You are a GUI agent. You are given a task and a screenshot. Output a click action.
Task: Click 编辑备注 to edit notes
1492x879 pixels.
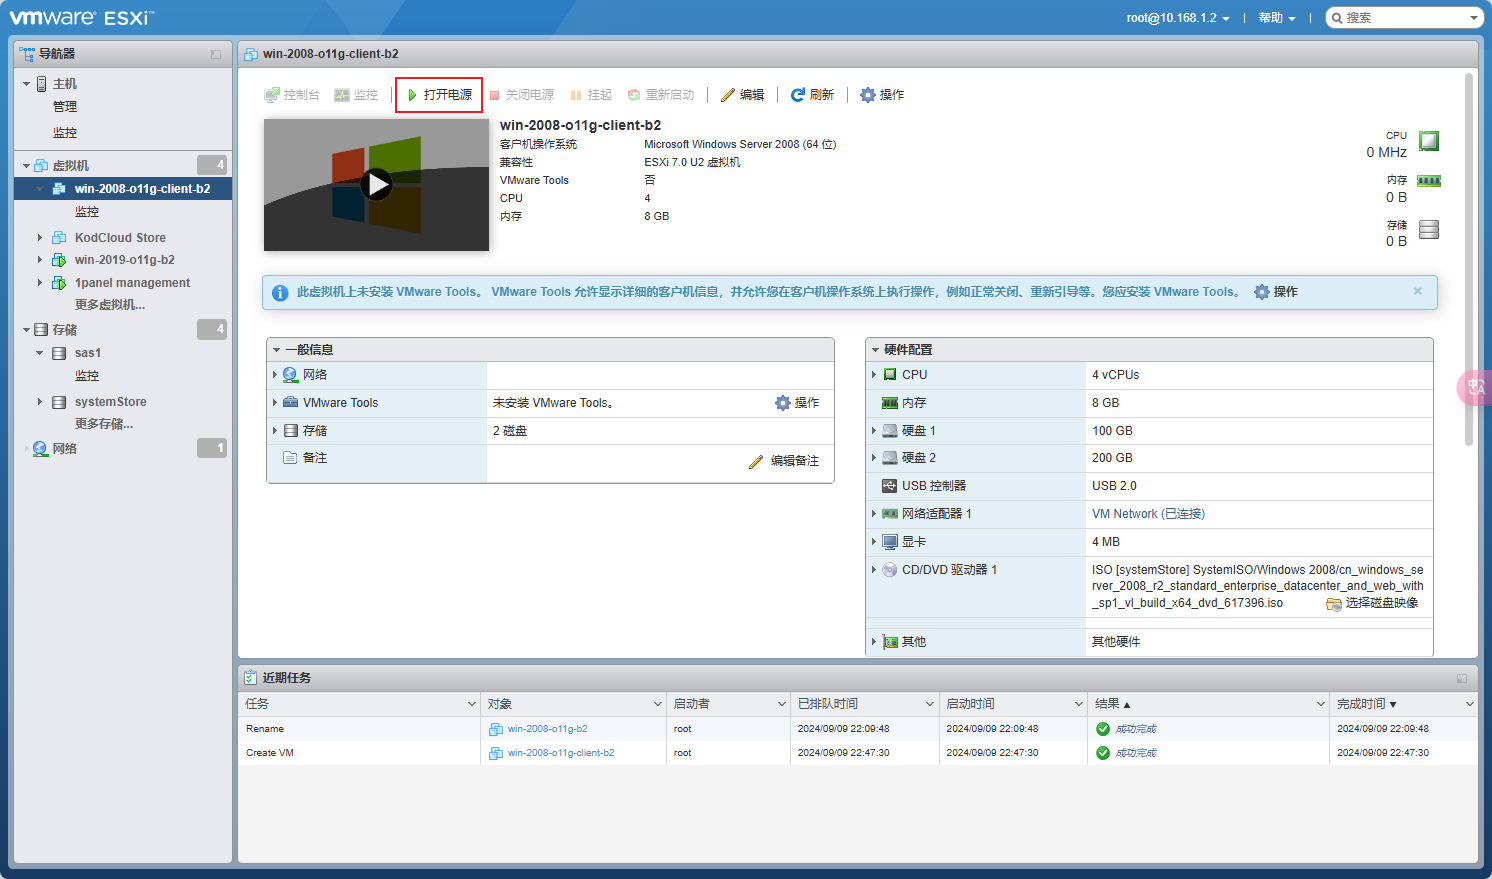(x=784, y=461)
